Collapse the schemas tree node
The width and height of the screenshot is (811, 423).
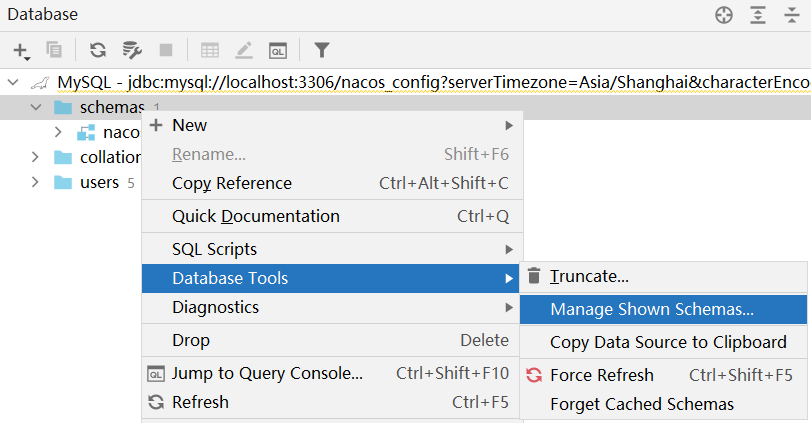[x=36, y=108]
